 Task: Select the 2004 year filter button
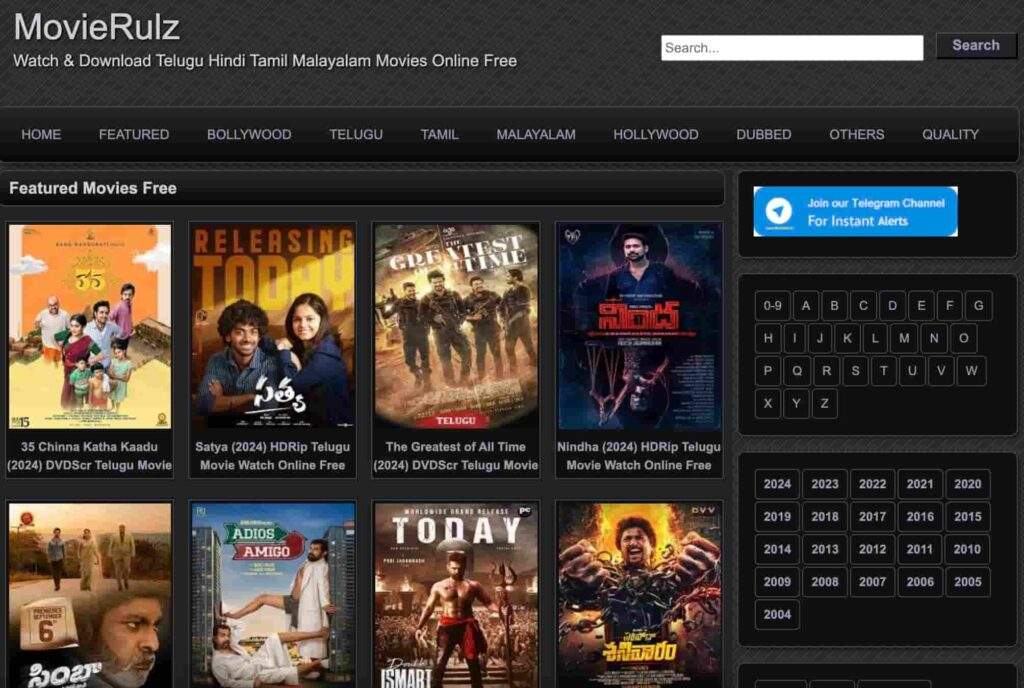(777, 615)
